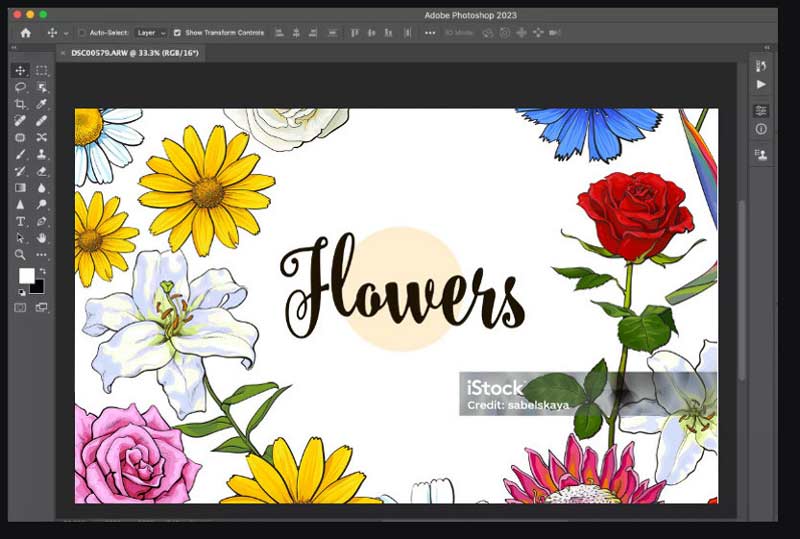Open the Properties panel sliders icon

click(x=761, y=111)
